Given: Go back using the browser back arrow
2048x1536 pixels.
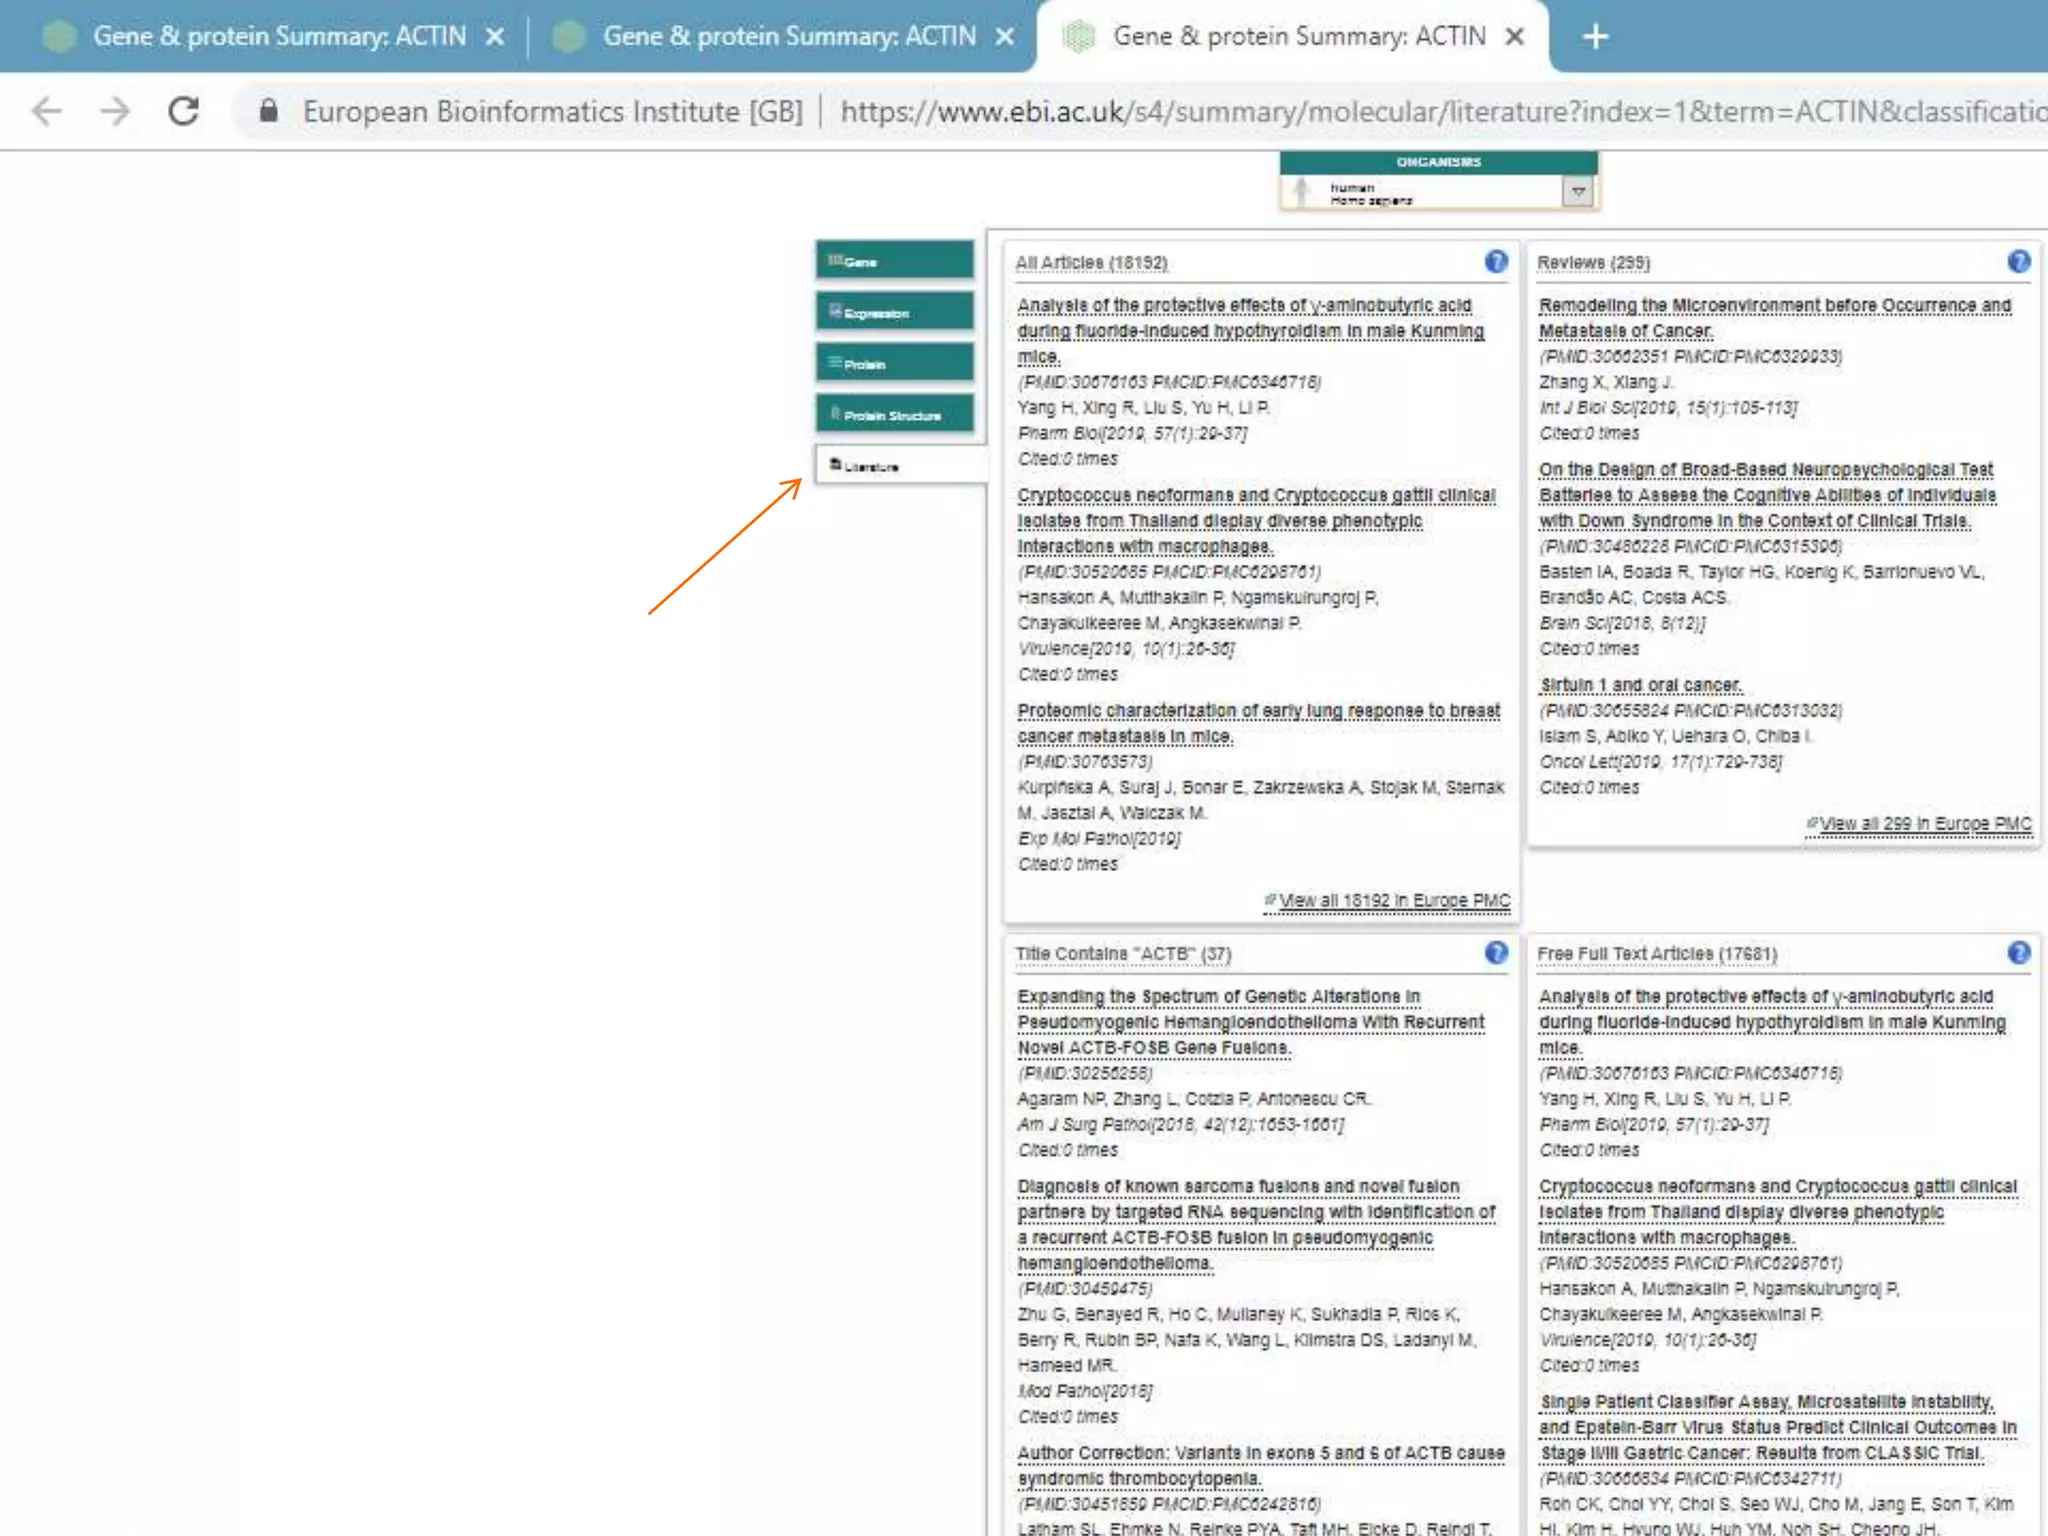Looking at the screenshot, I should pyautogui.click(x=47, y=111).
